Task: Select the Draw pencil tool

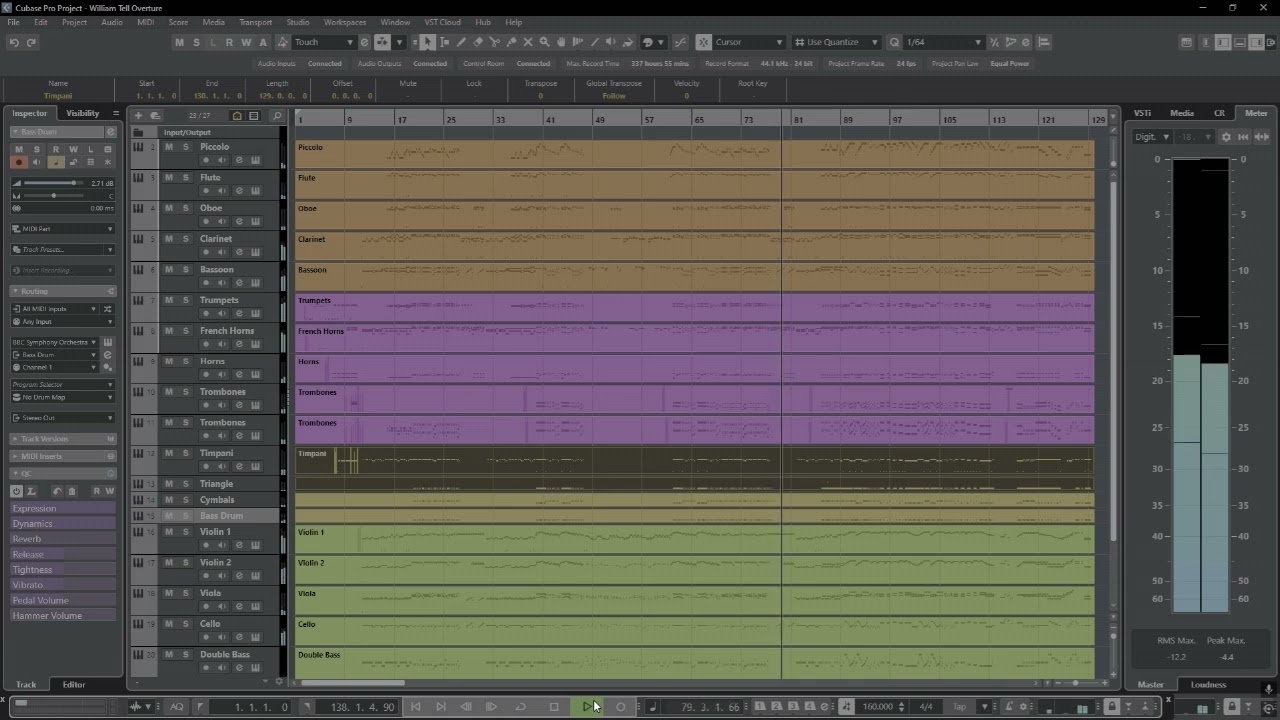Action: (x=461, y=42)
